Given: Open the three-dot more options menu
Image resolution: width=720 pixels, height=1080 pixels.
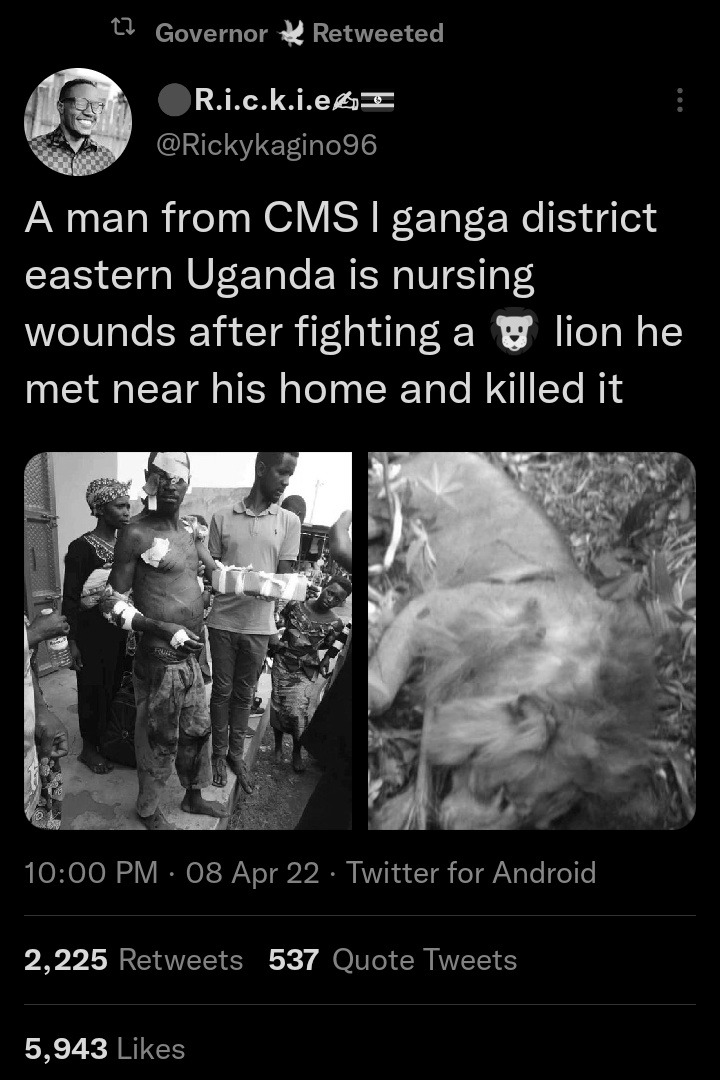Looking at the screenshot, I should pos(680,101).
